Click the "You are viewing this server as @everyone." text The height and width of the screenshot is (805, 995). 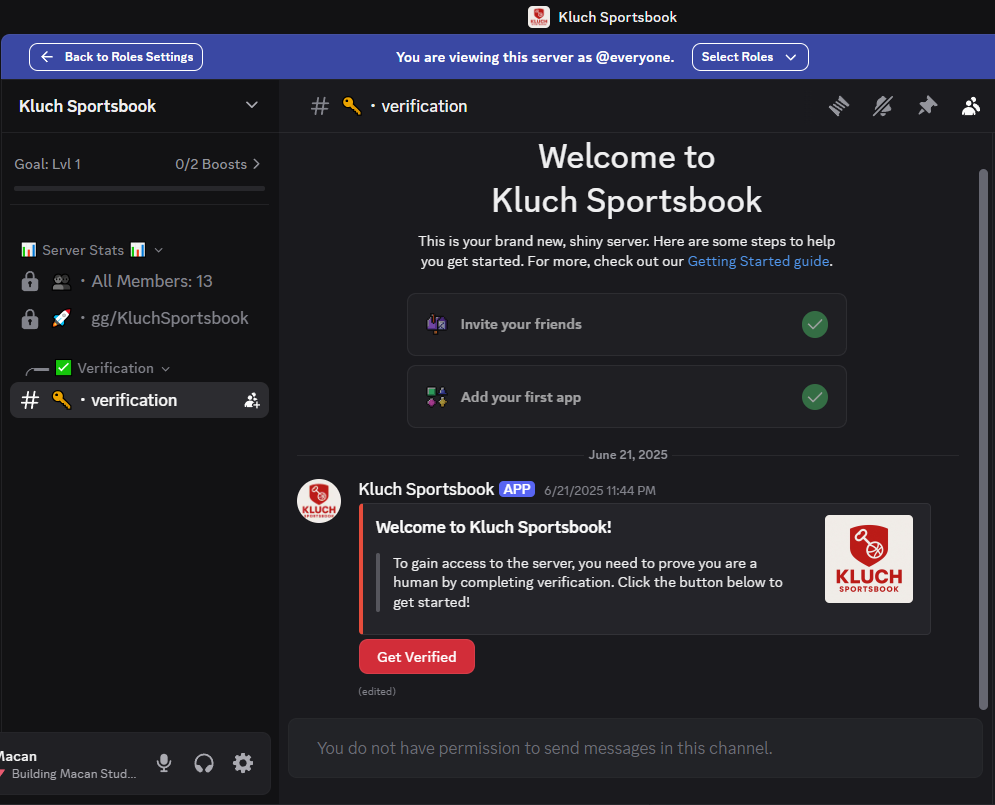(535, 57)
